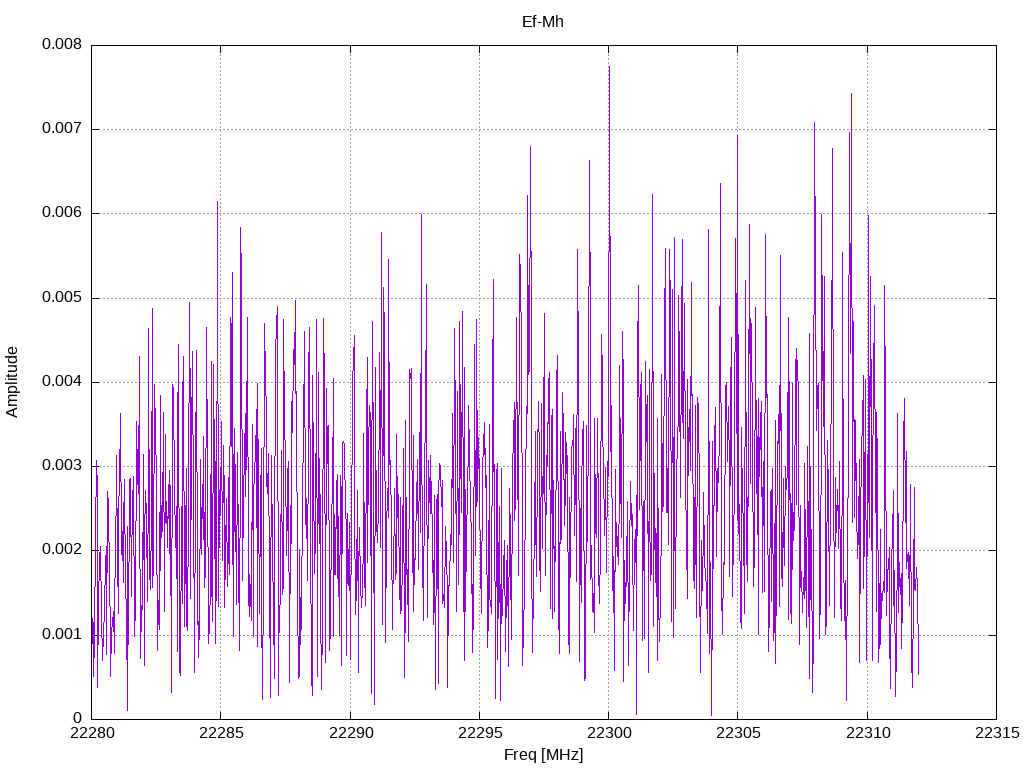Click the 'Freq [MHz]' x-axis label
This screenshot has width=1024, height=768.
point(543,755)
